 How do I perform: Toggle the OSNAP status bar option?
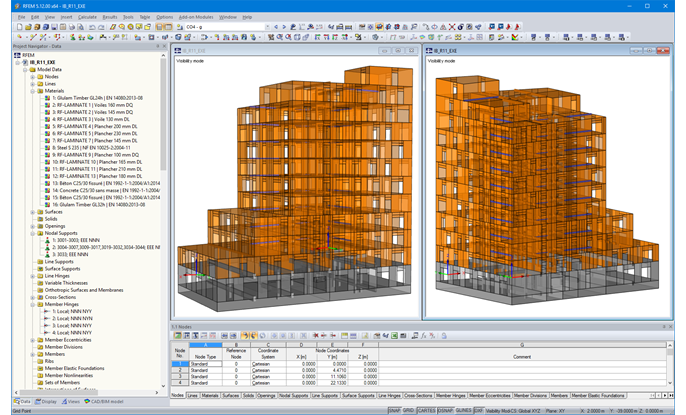point(445,411)
